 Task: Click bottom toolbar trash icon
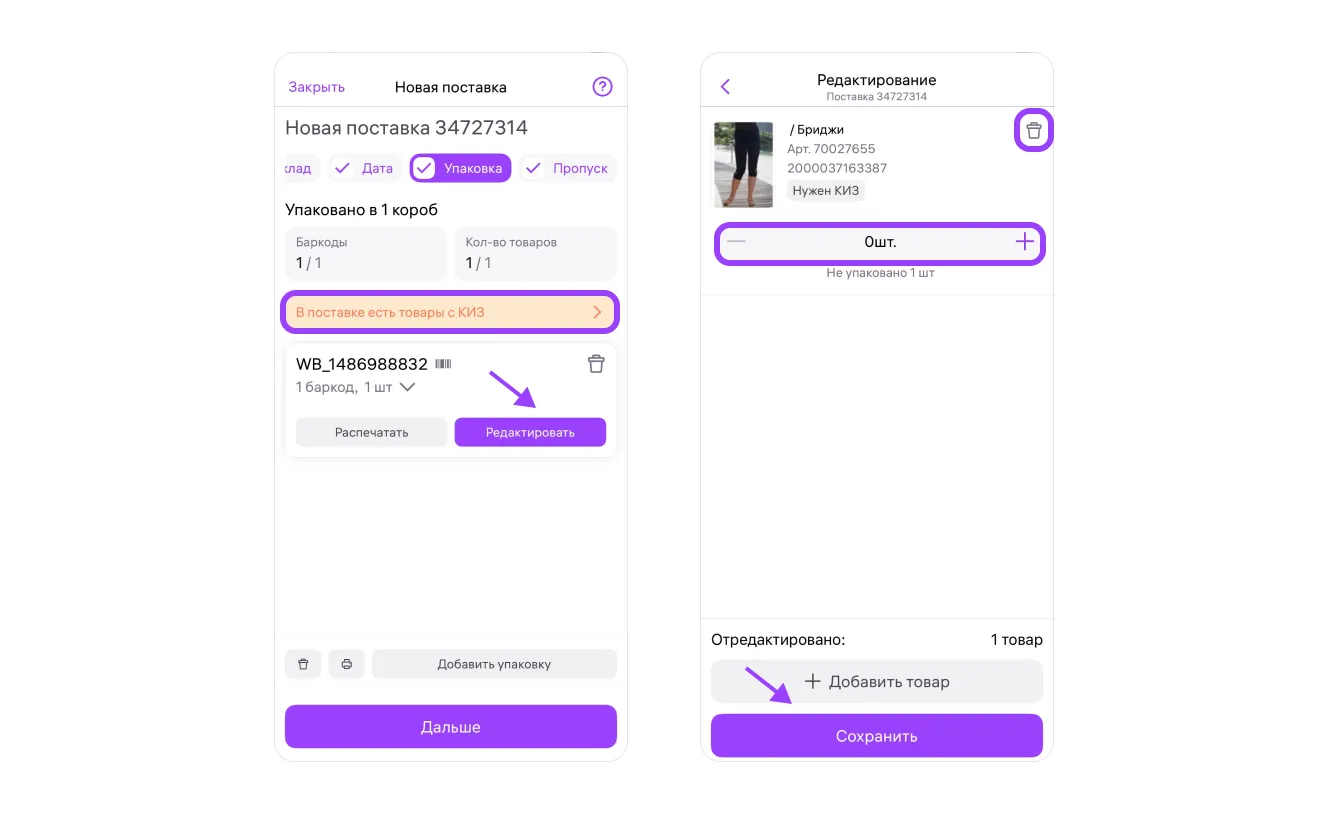coord(303,664)
